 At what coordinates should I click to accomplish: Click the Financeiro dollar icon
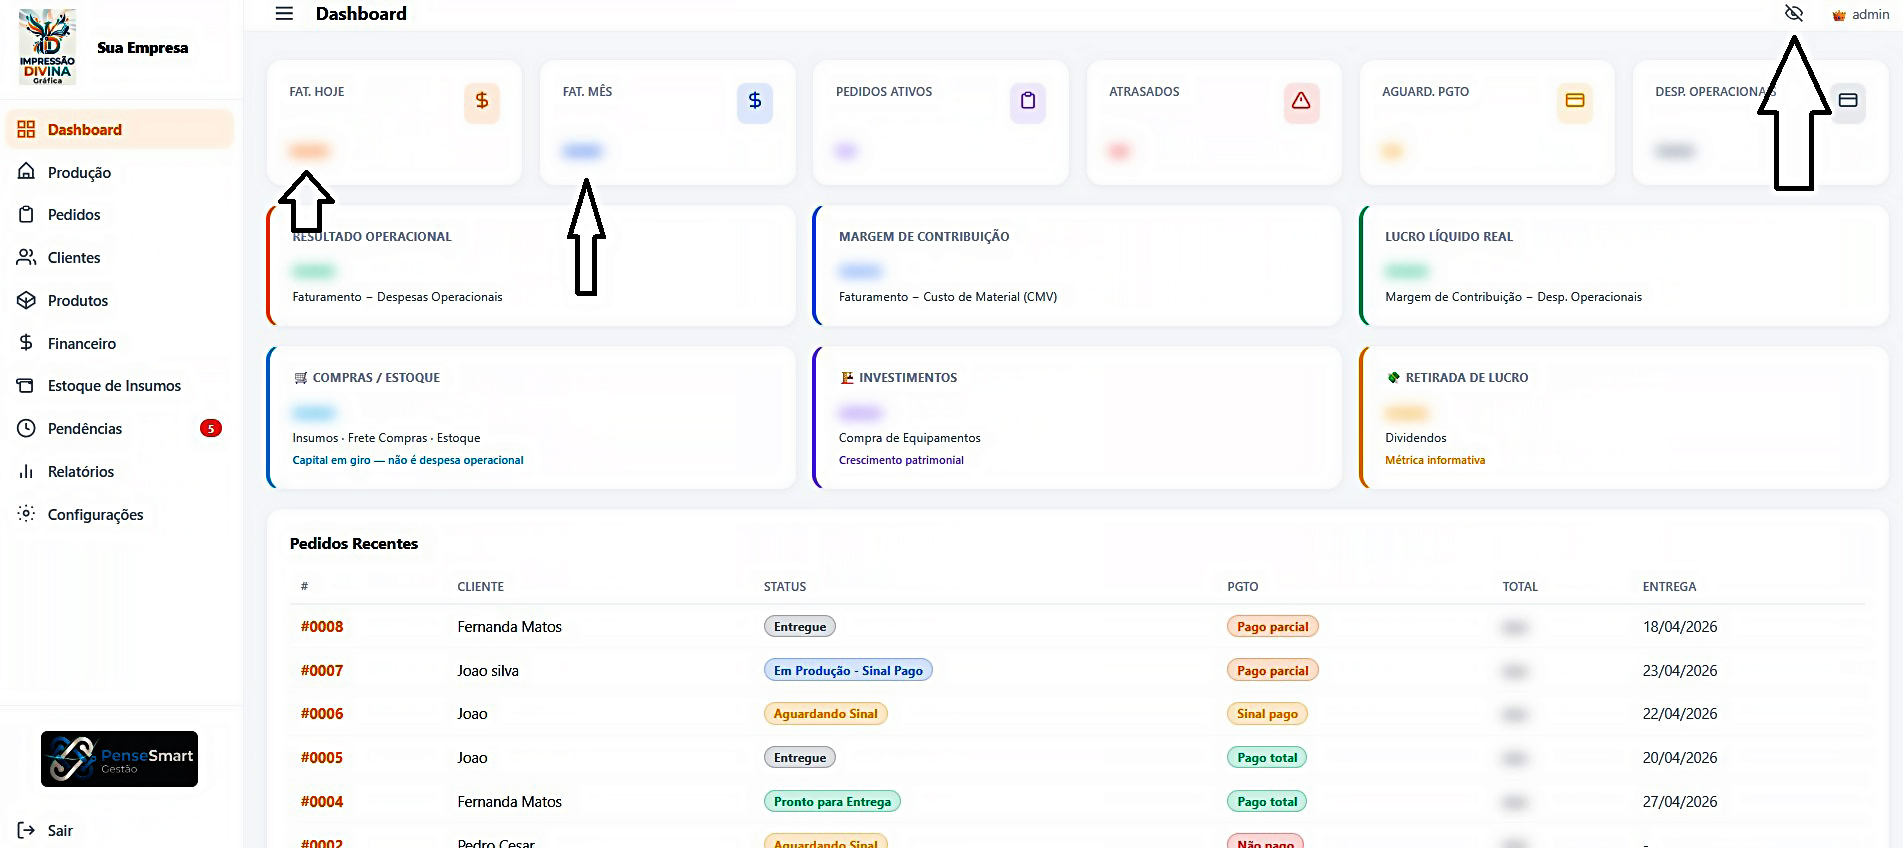(26, 342)
